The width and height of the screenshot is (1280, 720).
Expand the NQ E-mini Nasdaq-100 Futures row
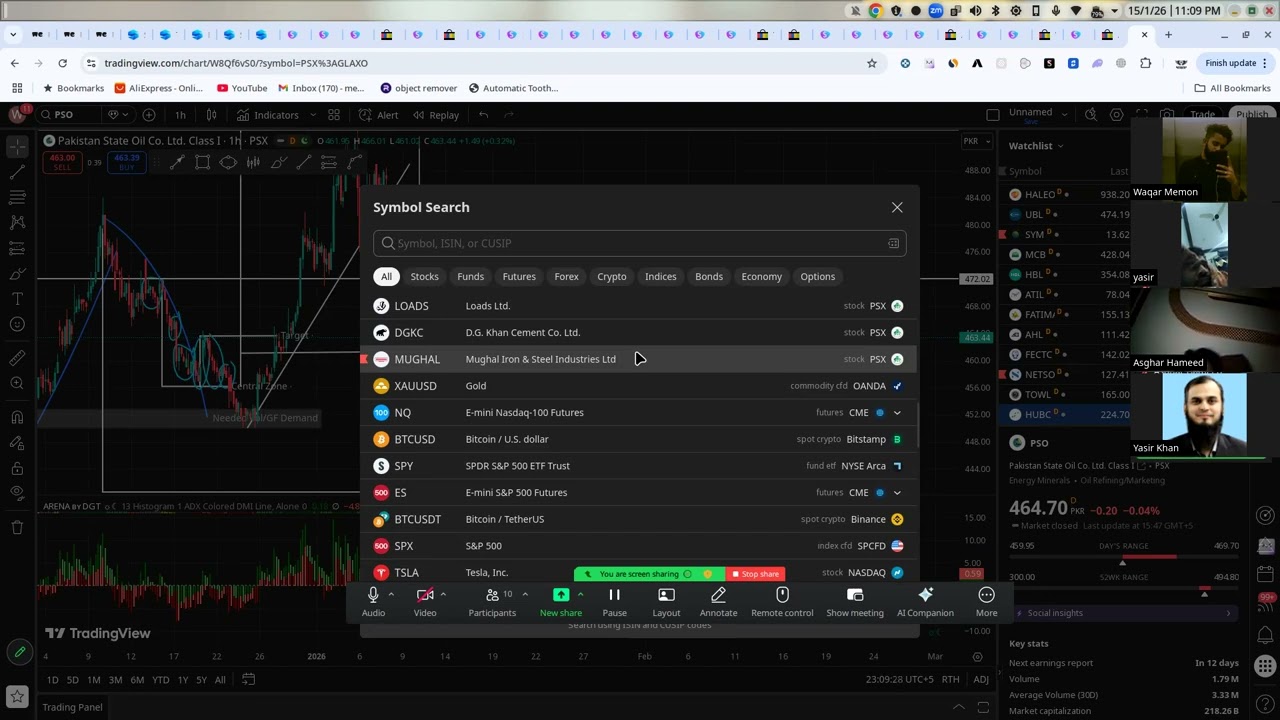897,412
